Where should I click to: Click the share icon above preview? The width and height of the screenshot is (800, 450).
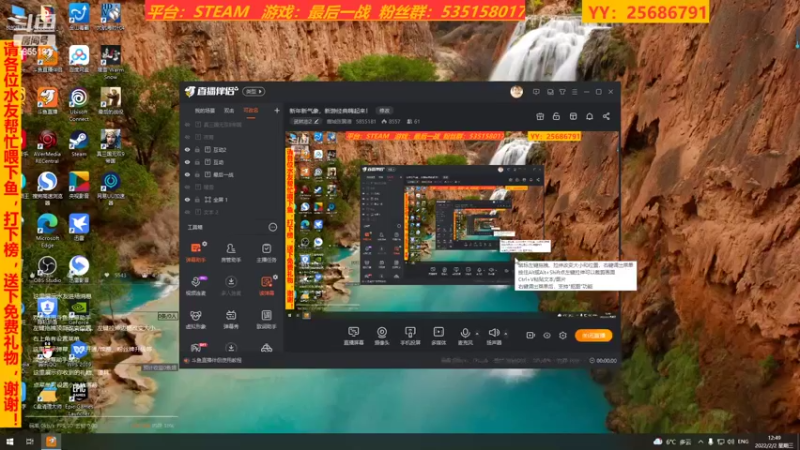606,116
